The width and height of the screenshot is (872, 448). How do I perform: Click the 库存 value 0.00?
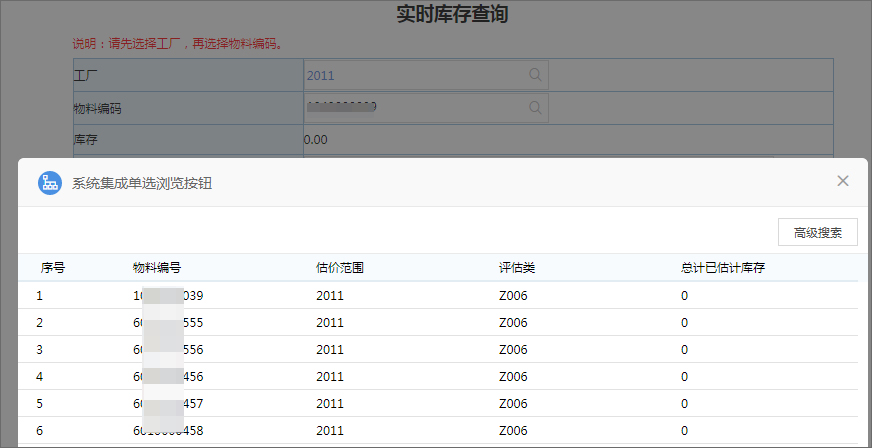tap(316, 140)
